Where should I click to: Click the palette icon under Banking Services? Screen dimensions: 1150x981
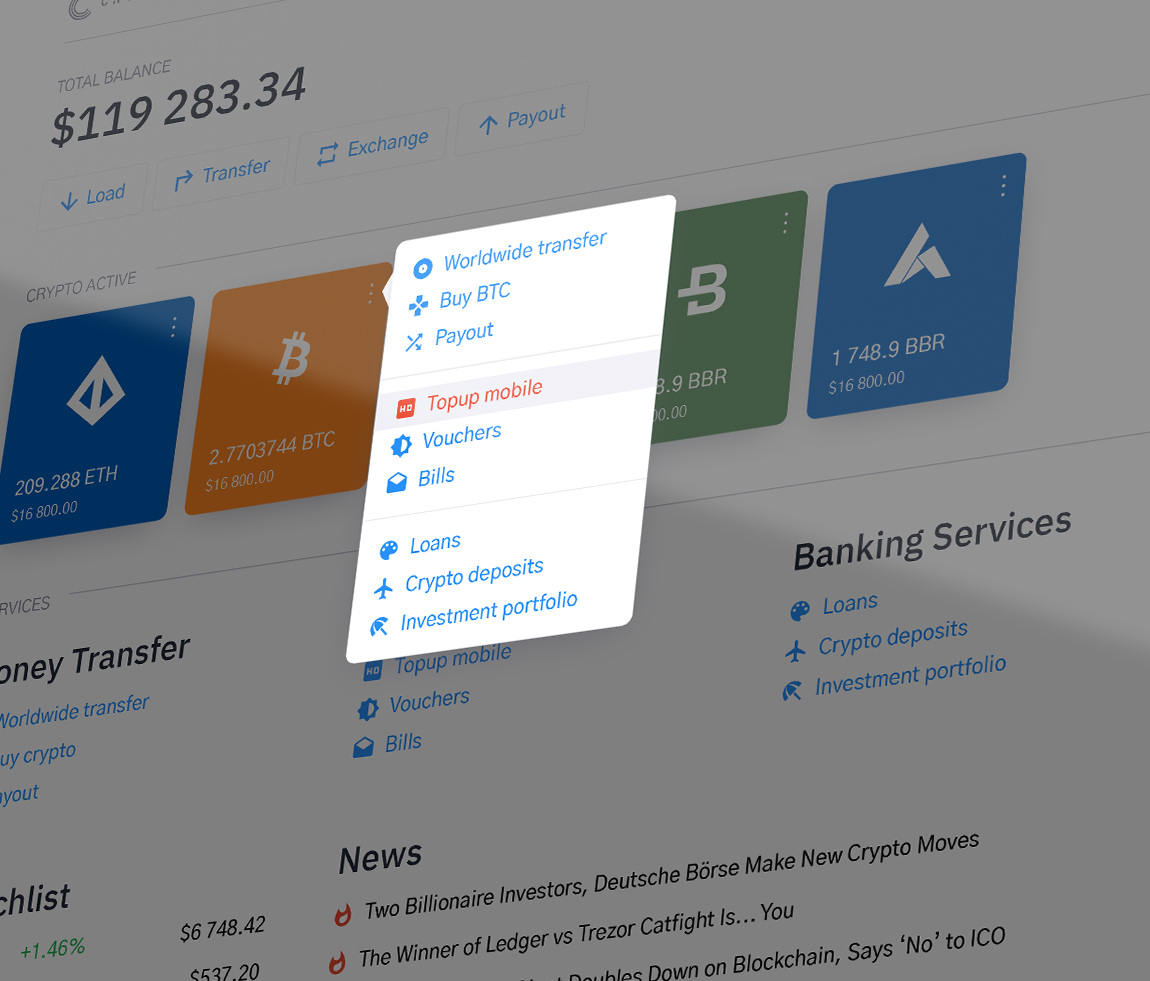point(800,610)
